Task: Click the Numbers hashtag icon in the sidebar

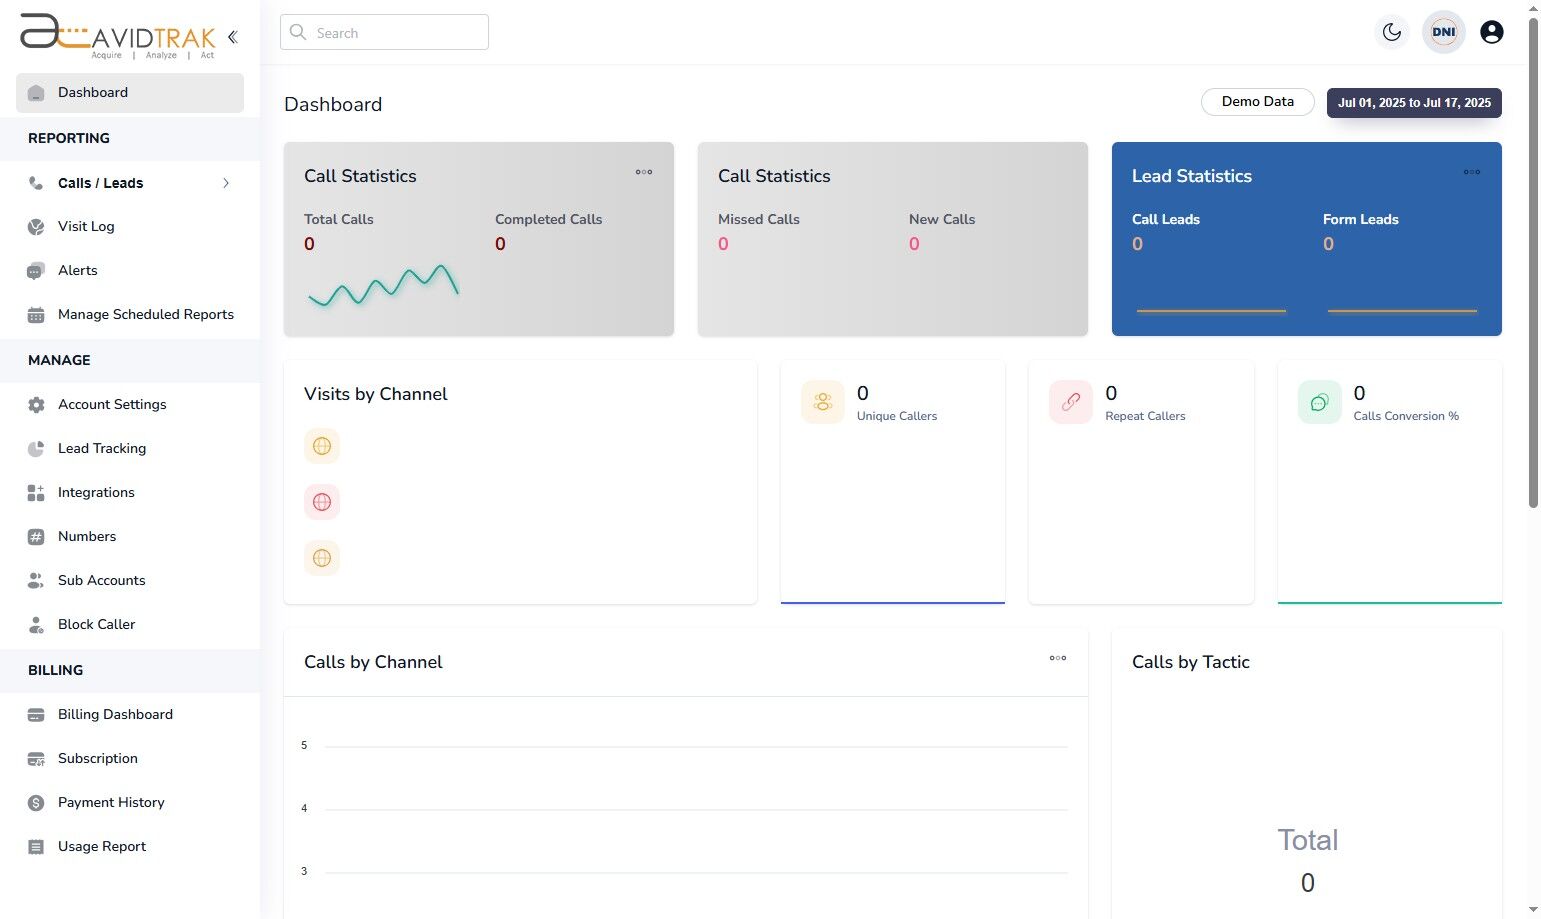Action: (x=36, y=536)
